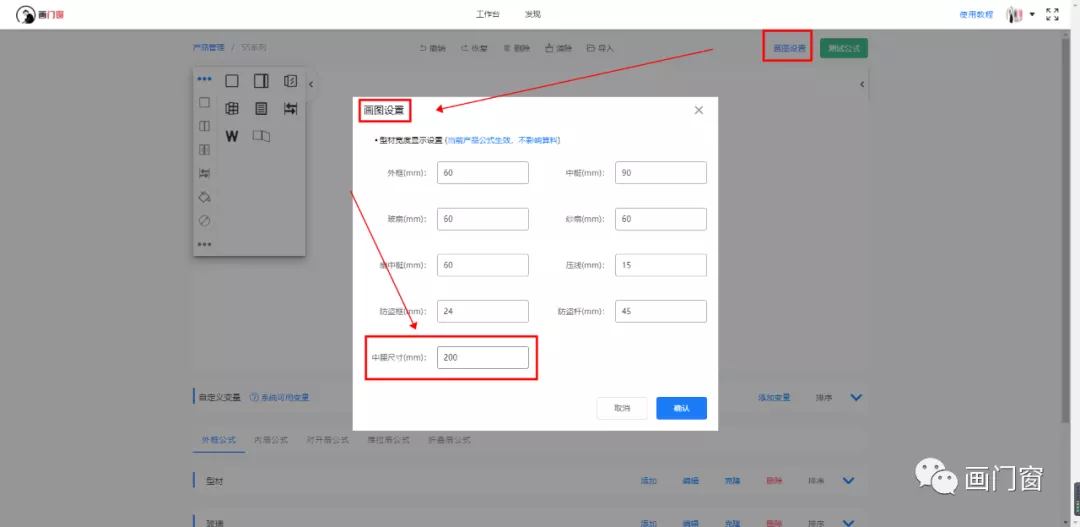This screenshot has height=527, width=1080.
Task: Select the two-pane split frame icon in the left toolbar
Action: [204, 126]
